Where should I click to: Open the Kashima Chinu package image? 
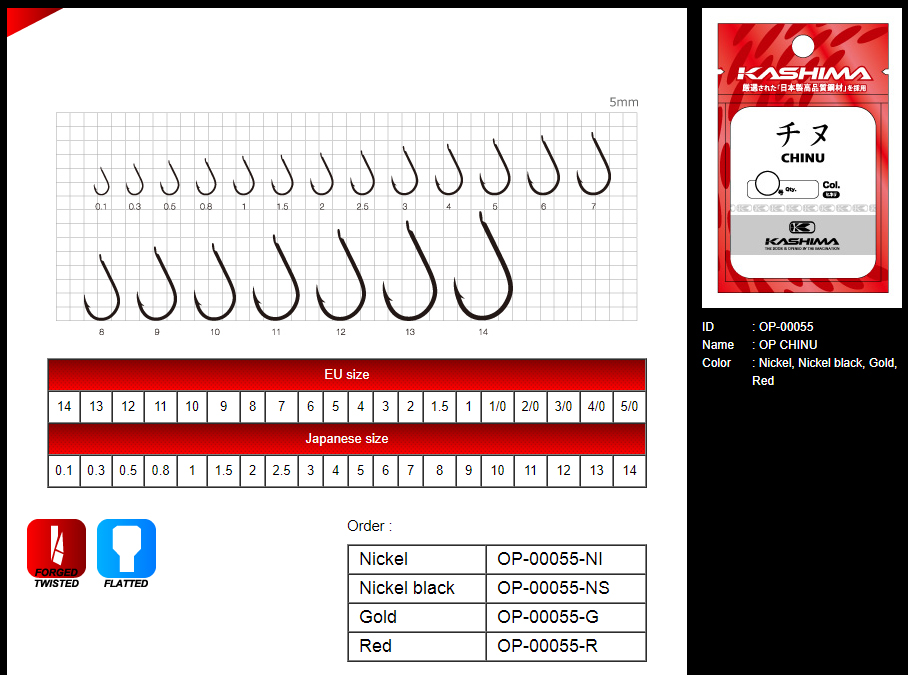801,158
